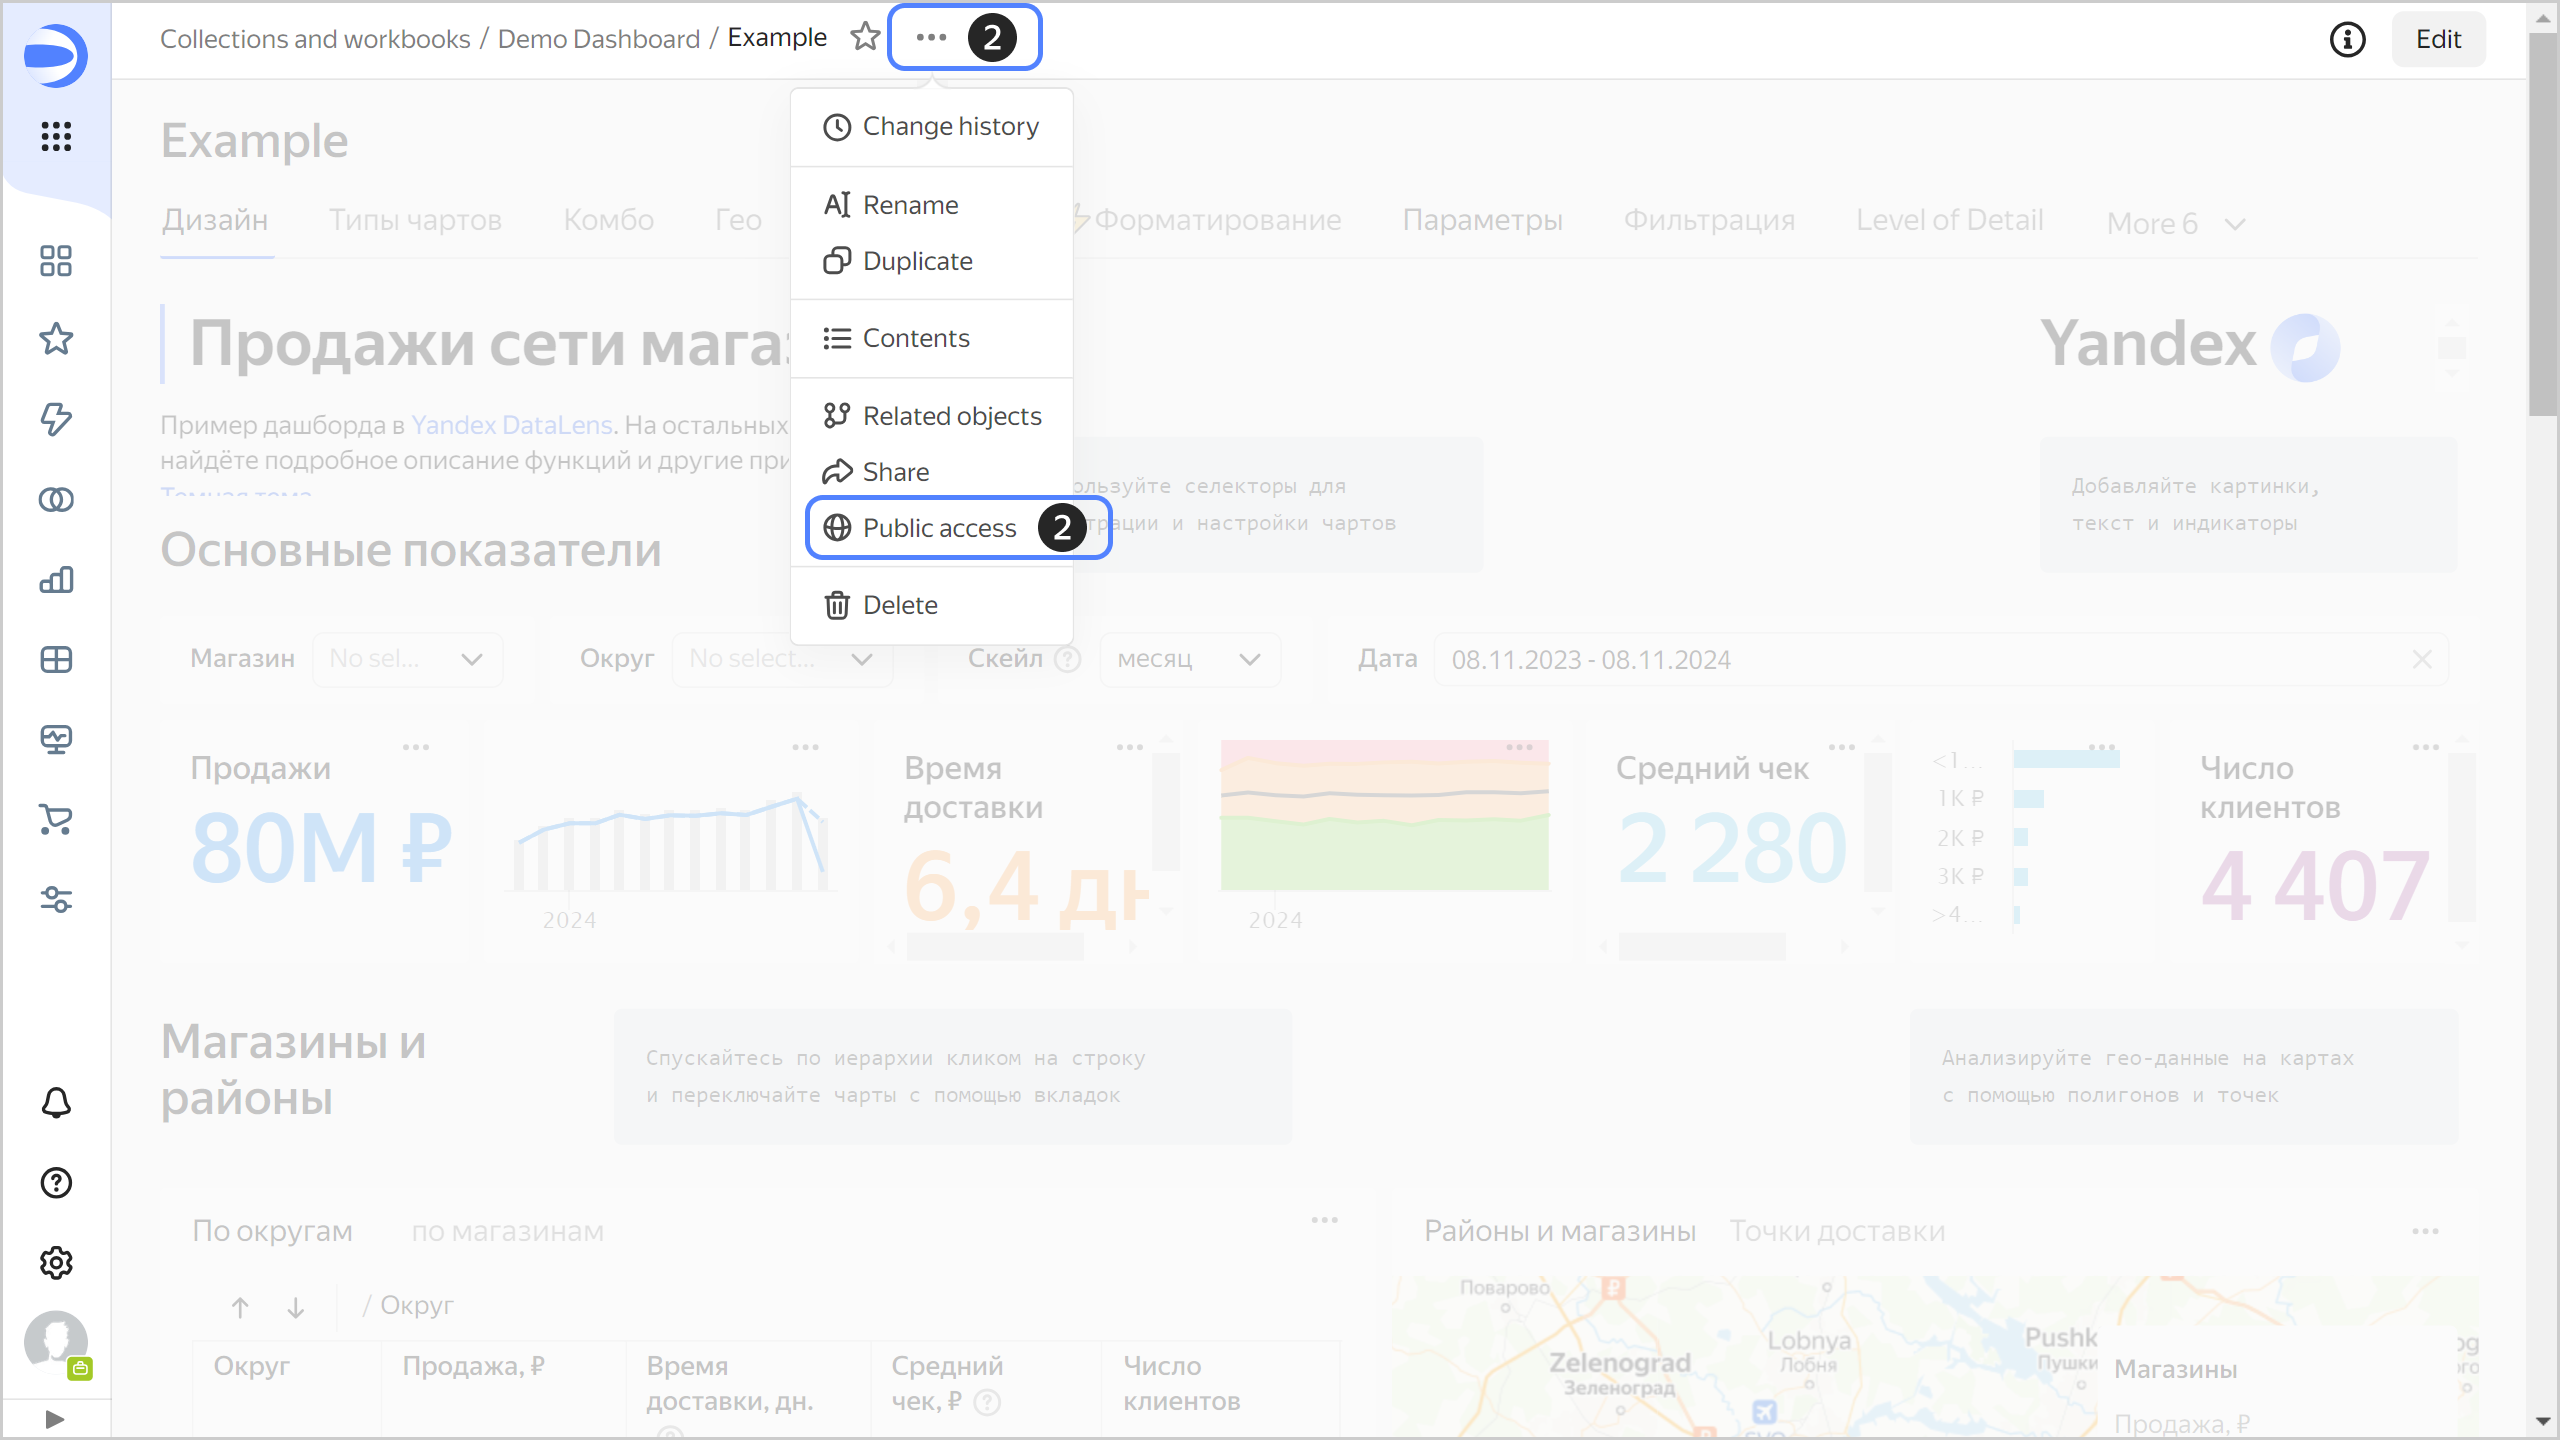Clear the date range with the X

2421,659
